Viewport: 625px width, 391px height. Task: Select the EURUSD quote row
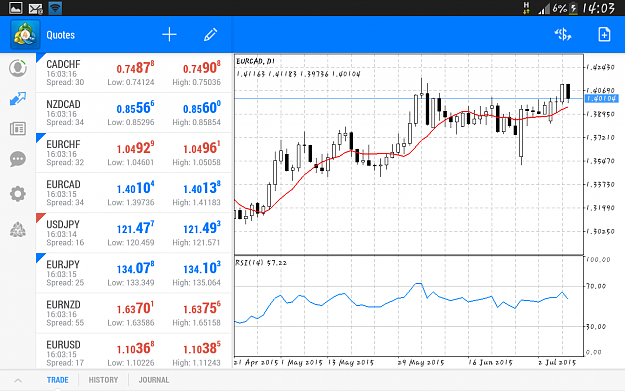click(134, 352)
